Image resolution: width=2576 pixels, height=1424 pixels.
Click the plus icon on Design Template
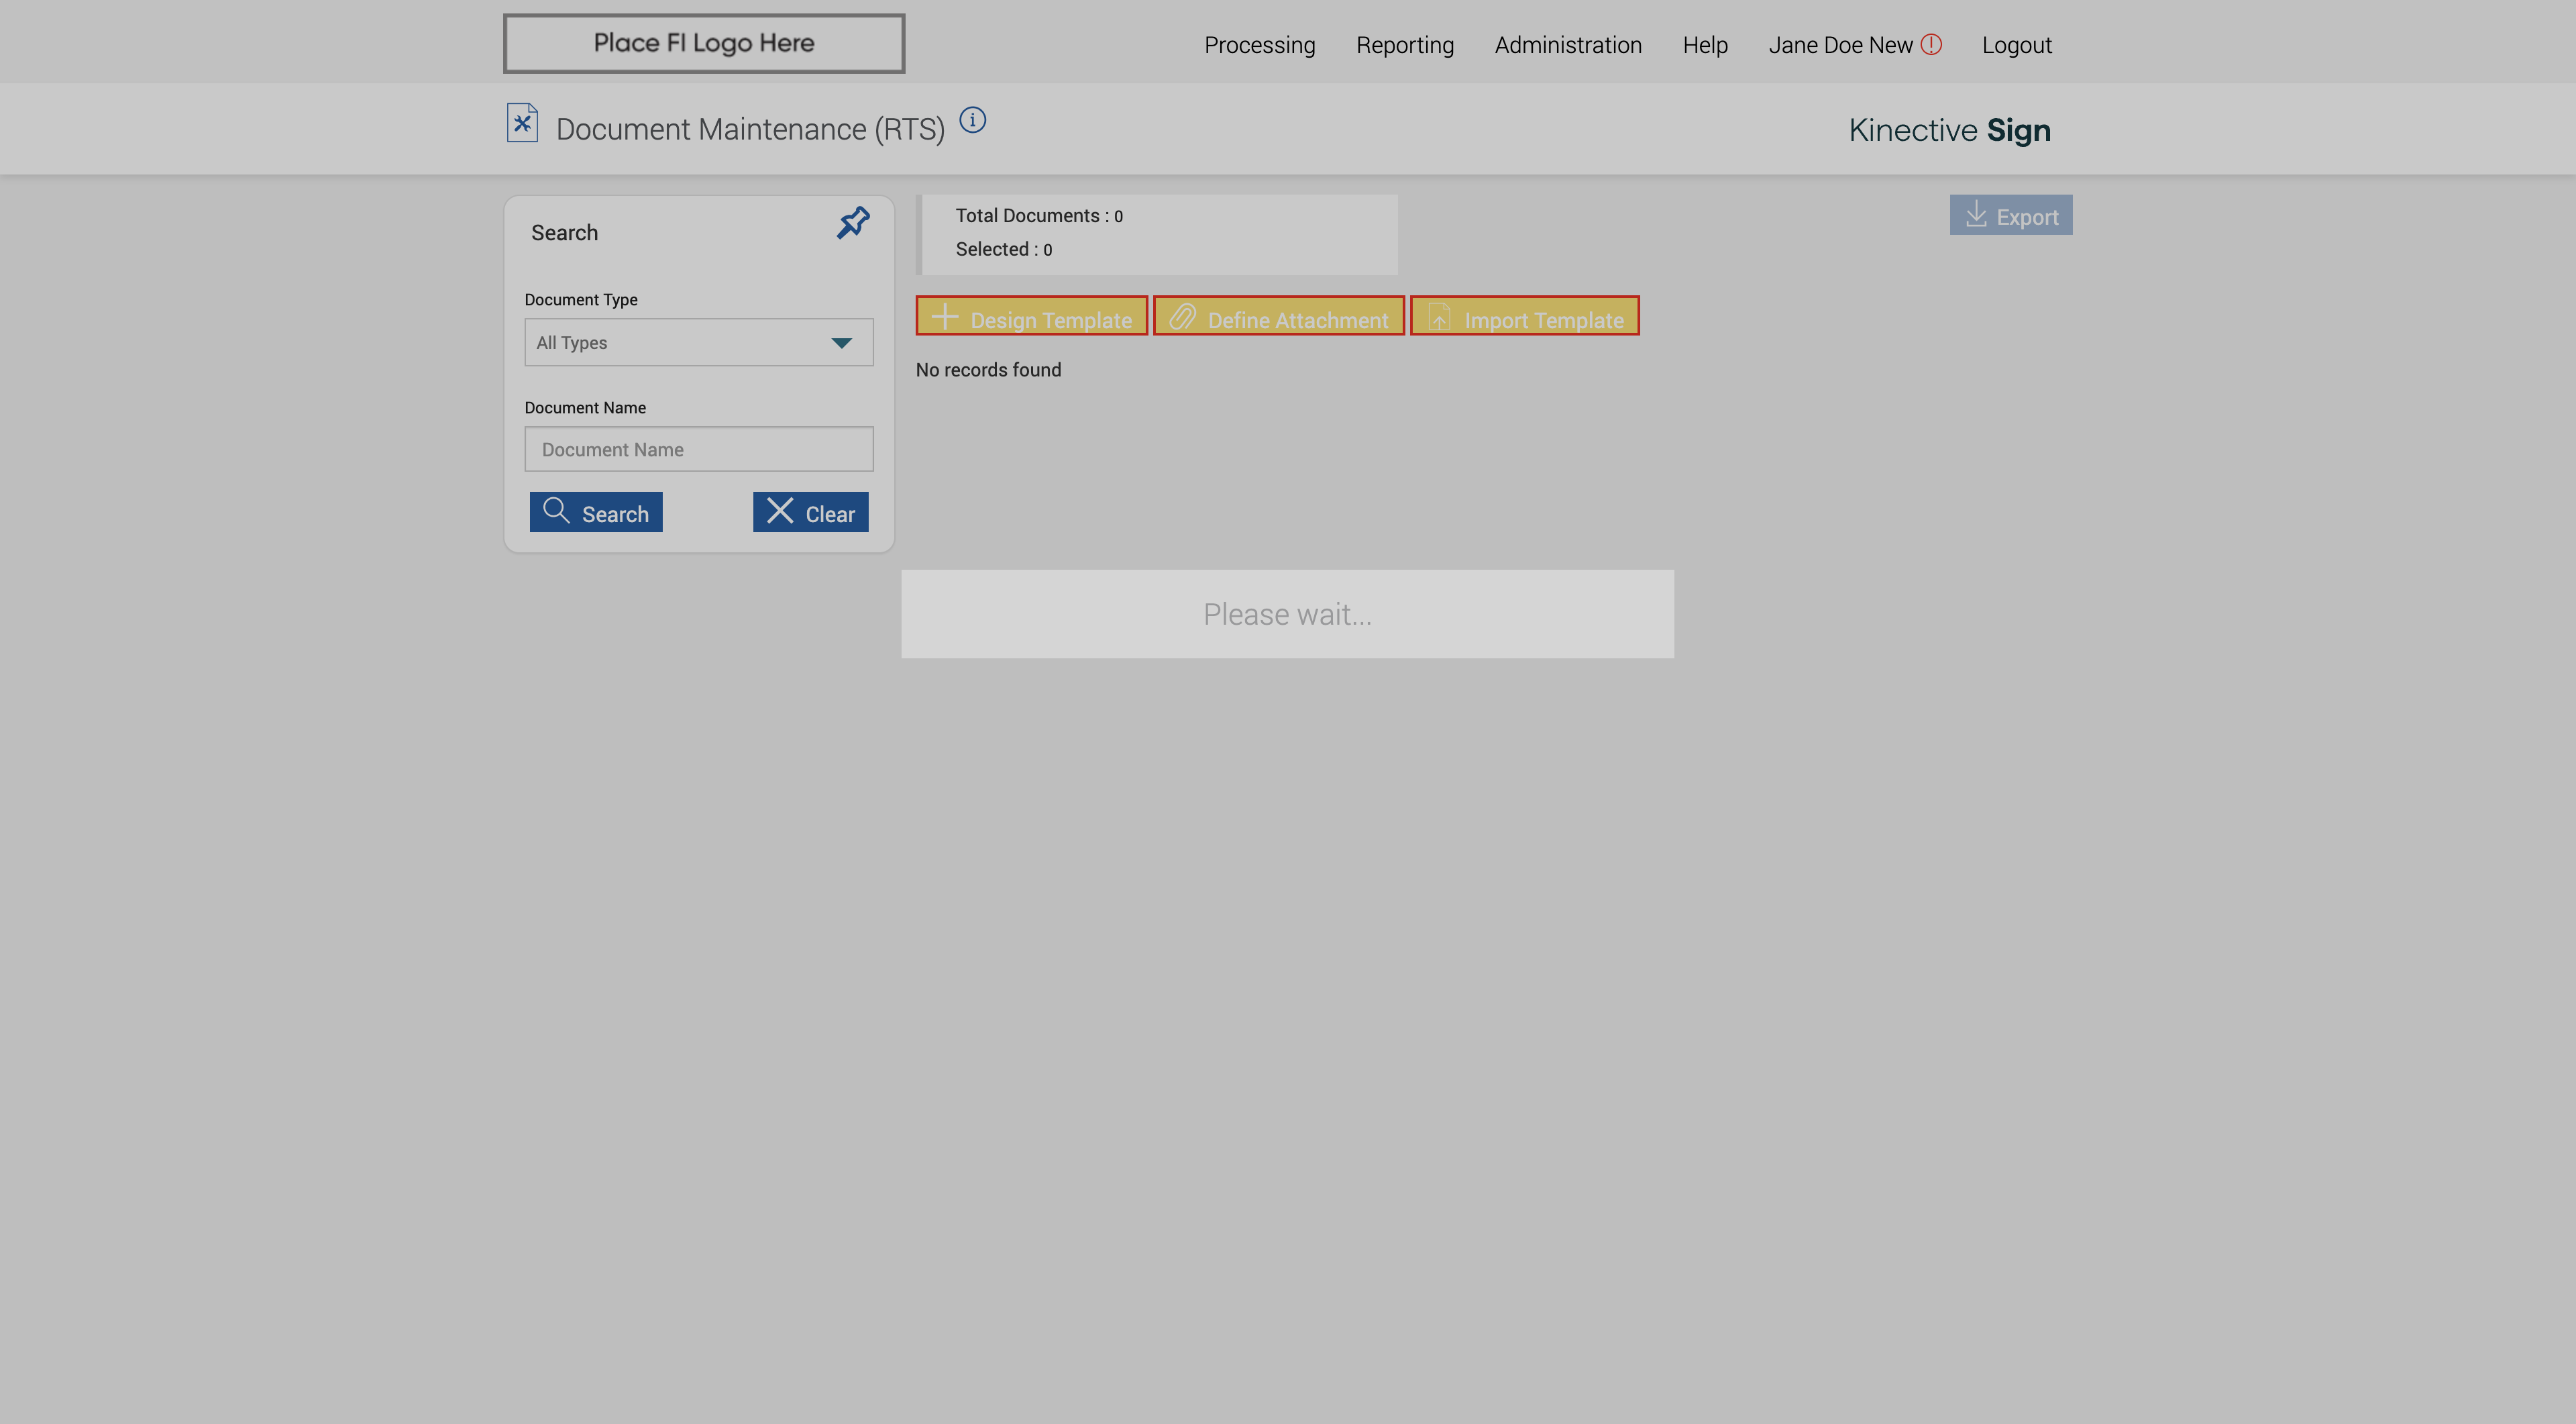944,317
